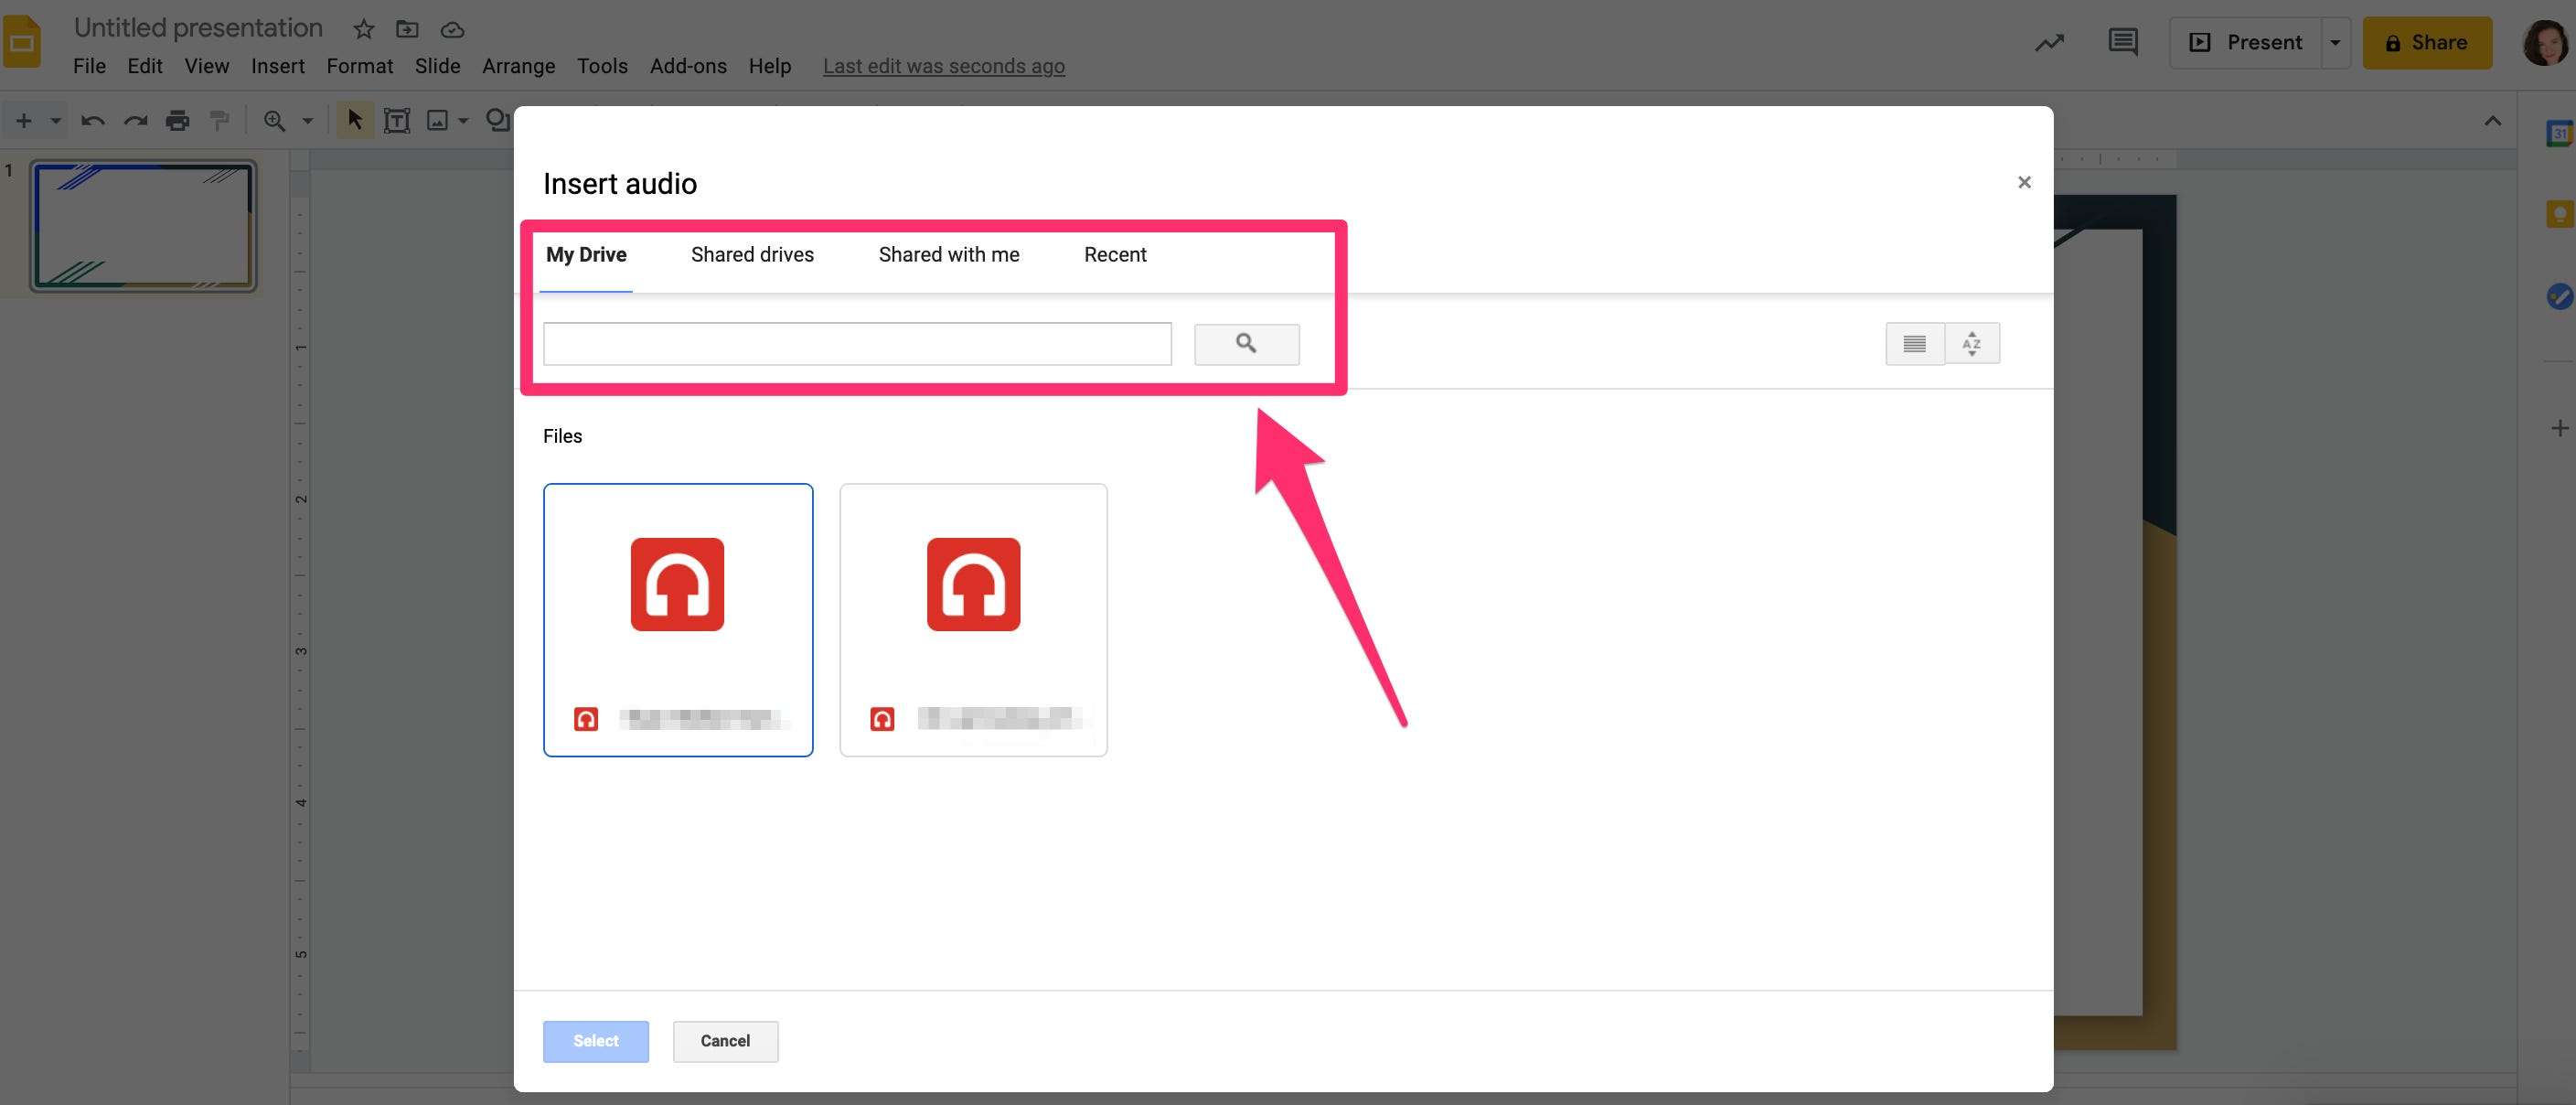2576x1105 pixels.
Task: Click the search icon in Insert audio
Action: [x=1247, y=342]
